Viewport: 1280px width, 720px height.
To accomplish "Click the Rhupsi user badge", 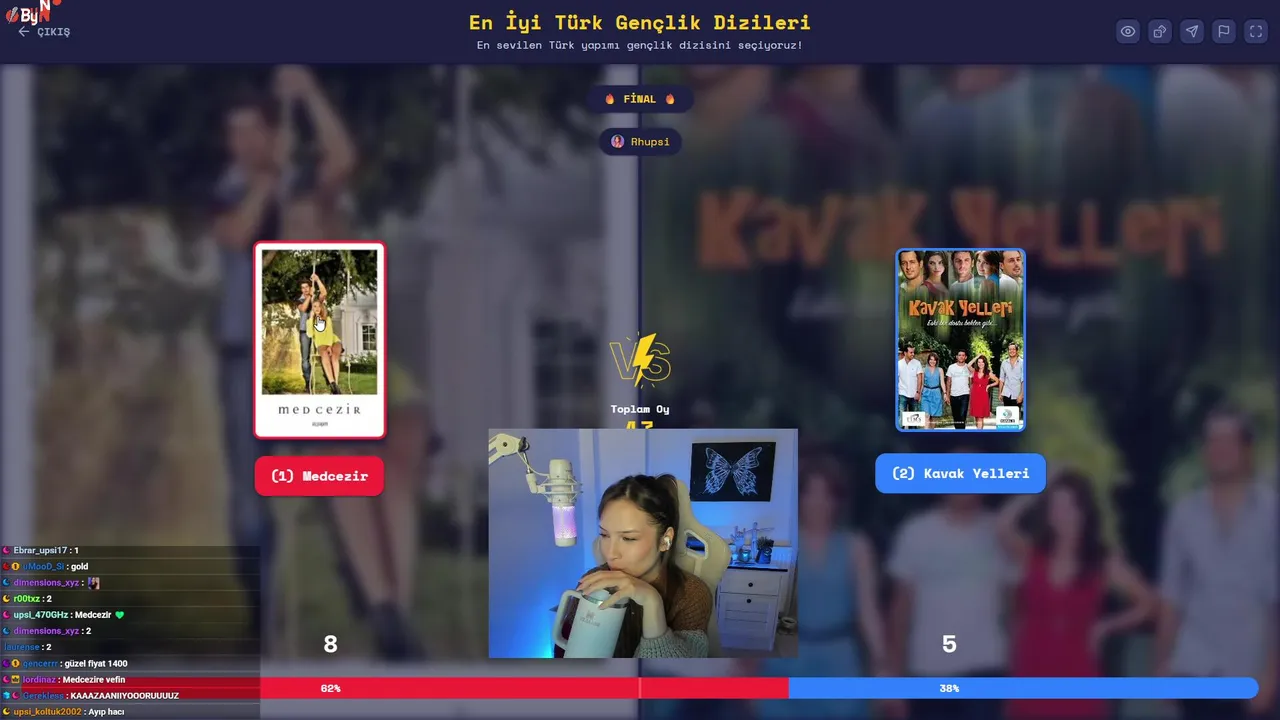I will tap(640, 142).
